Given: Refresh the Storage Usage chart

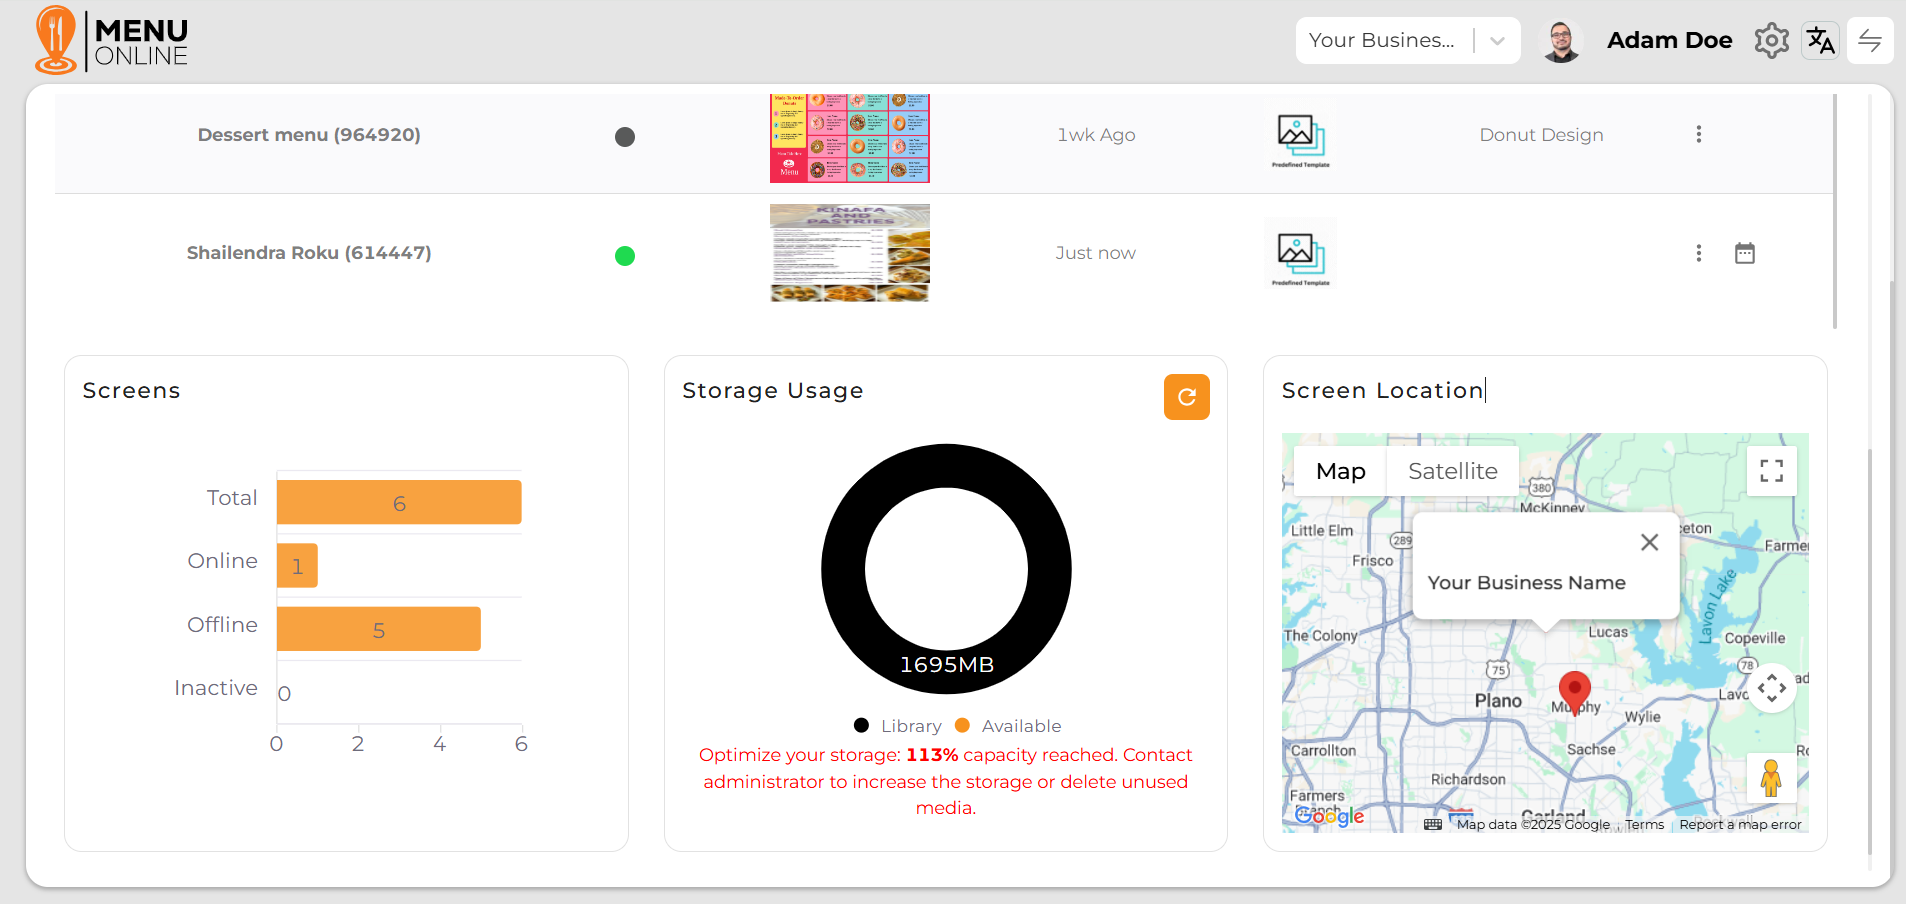Looking at the screenshot, I should tap(1186, 397).
